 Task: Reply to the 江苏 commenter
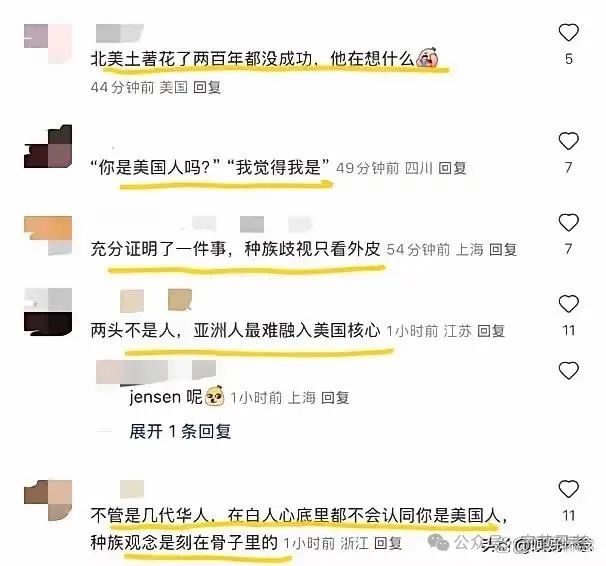[x=491, y=331]
